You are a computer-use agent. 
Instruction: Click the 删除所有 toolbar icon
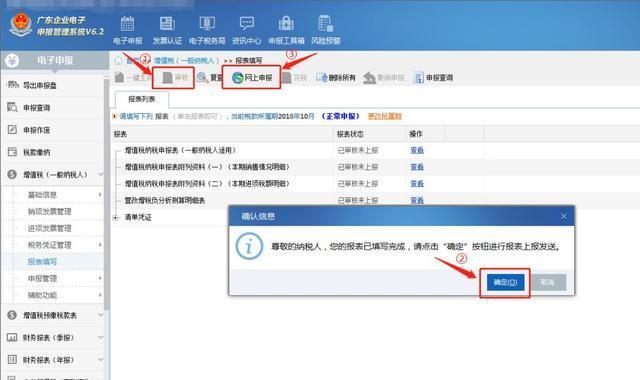tap(336, 78)
